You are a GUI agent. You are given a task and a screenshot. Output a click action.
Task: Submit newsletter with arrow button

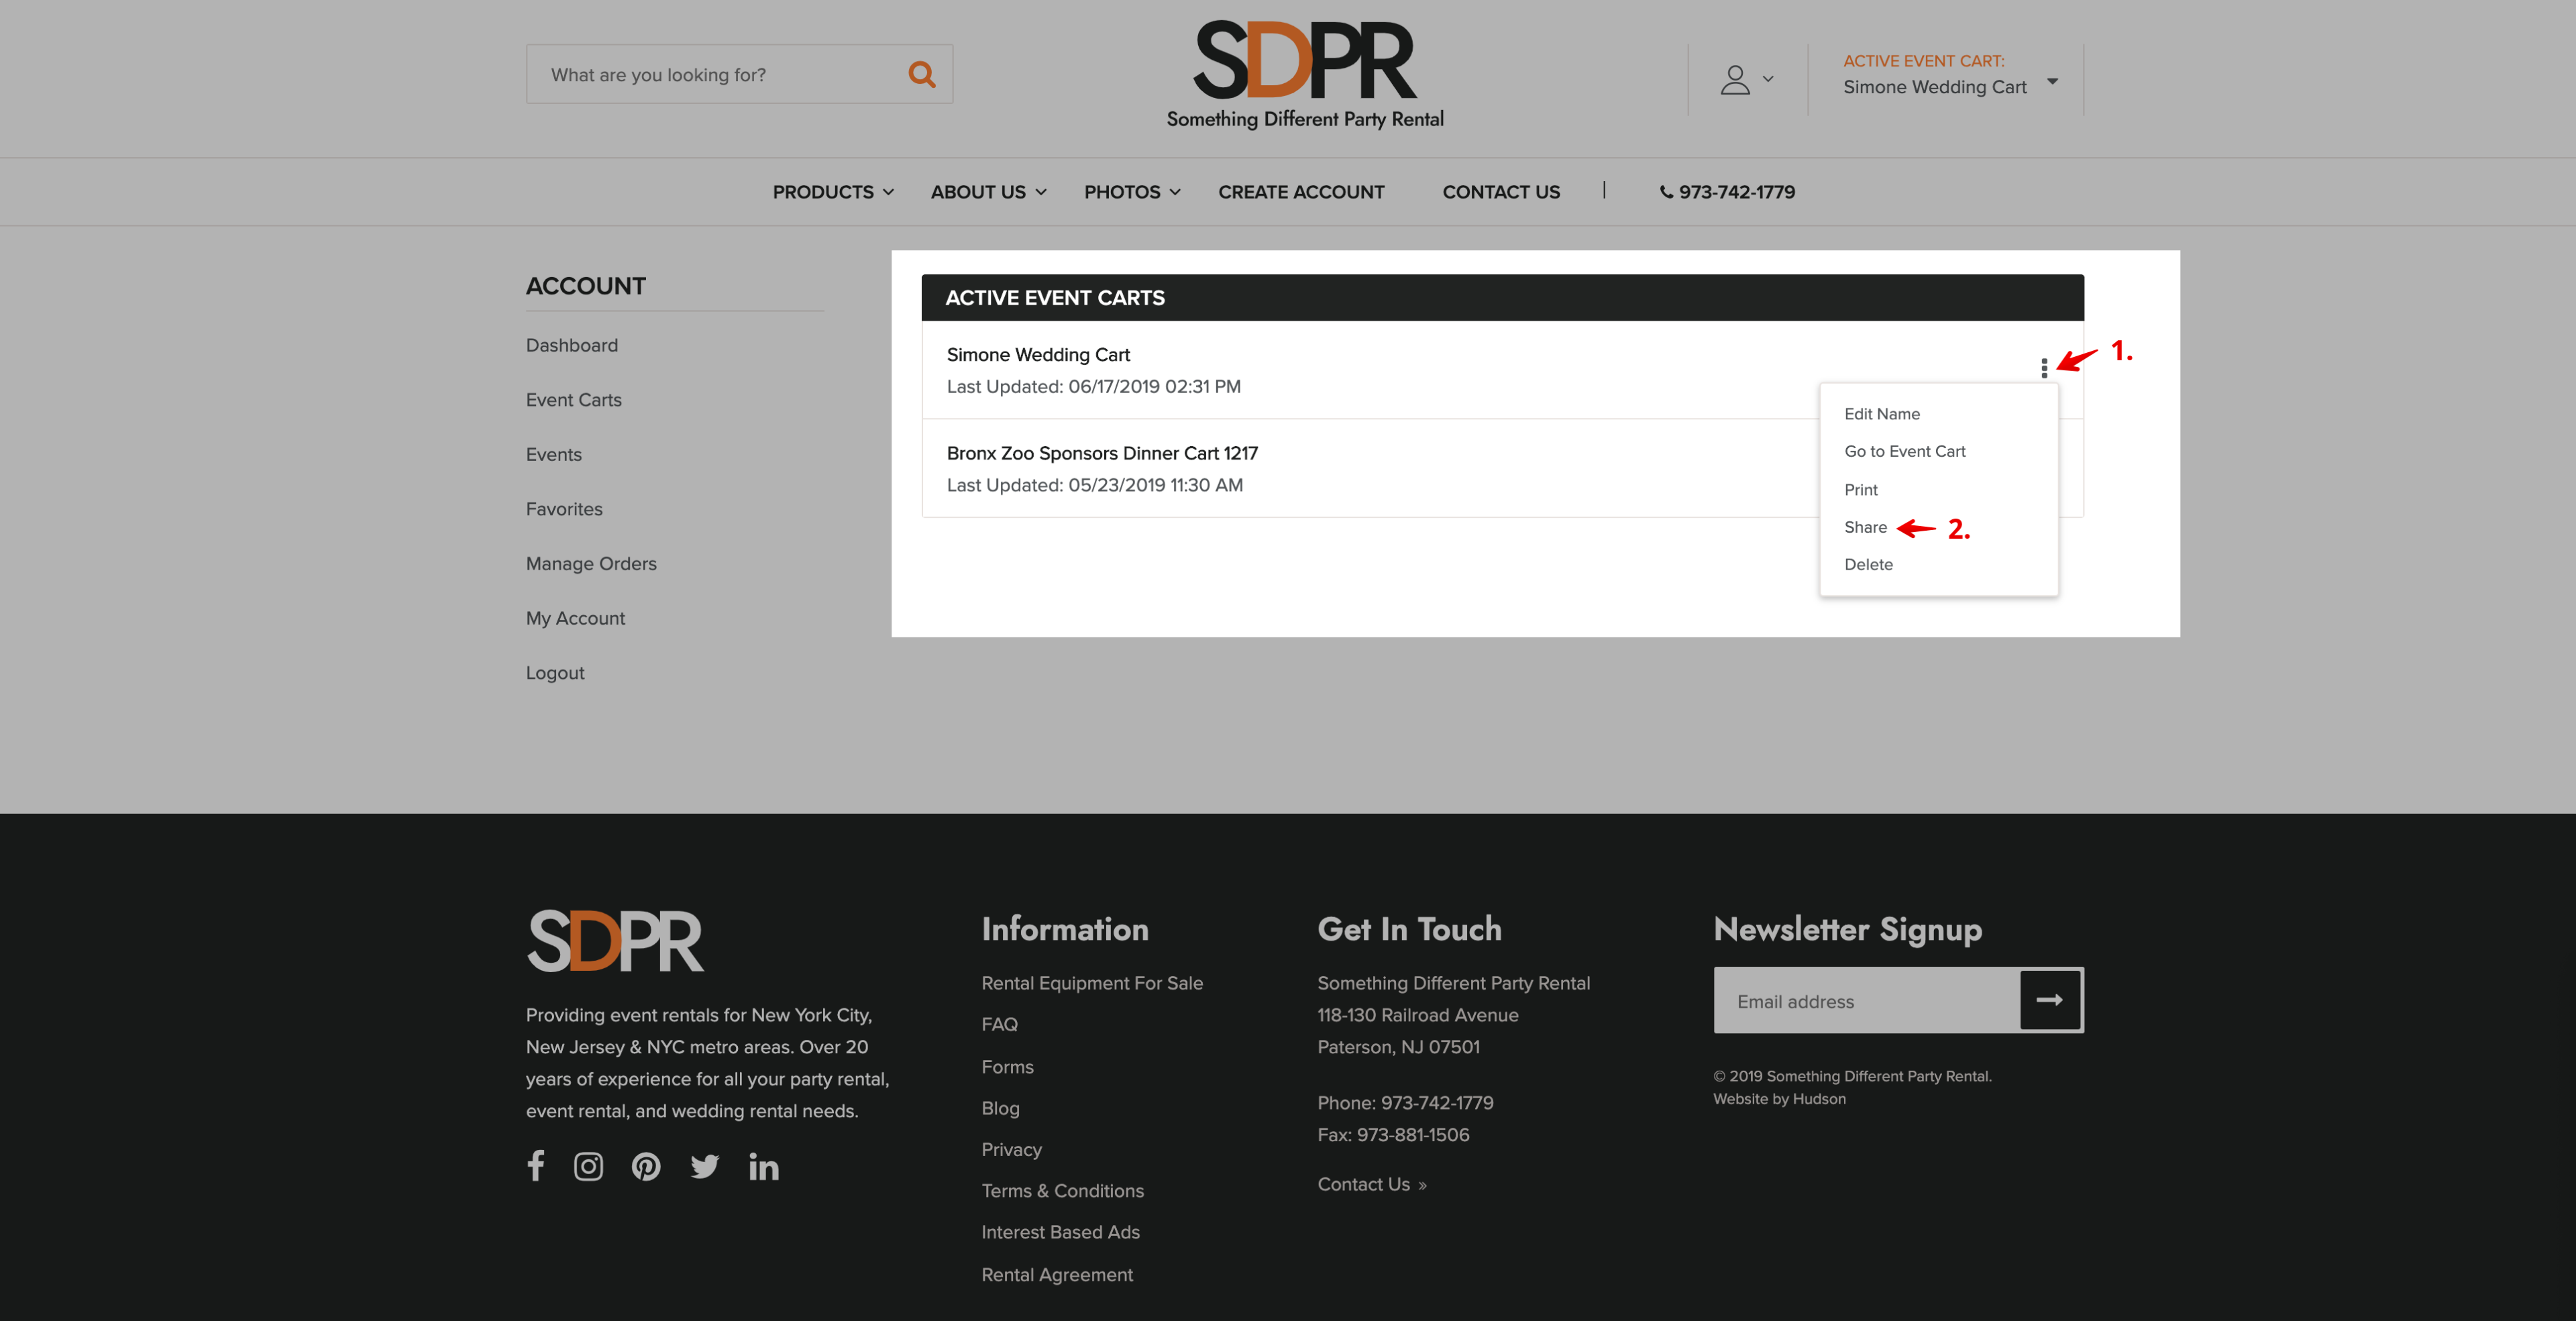(2049, 999)
